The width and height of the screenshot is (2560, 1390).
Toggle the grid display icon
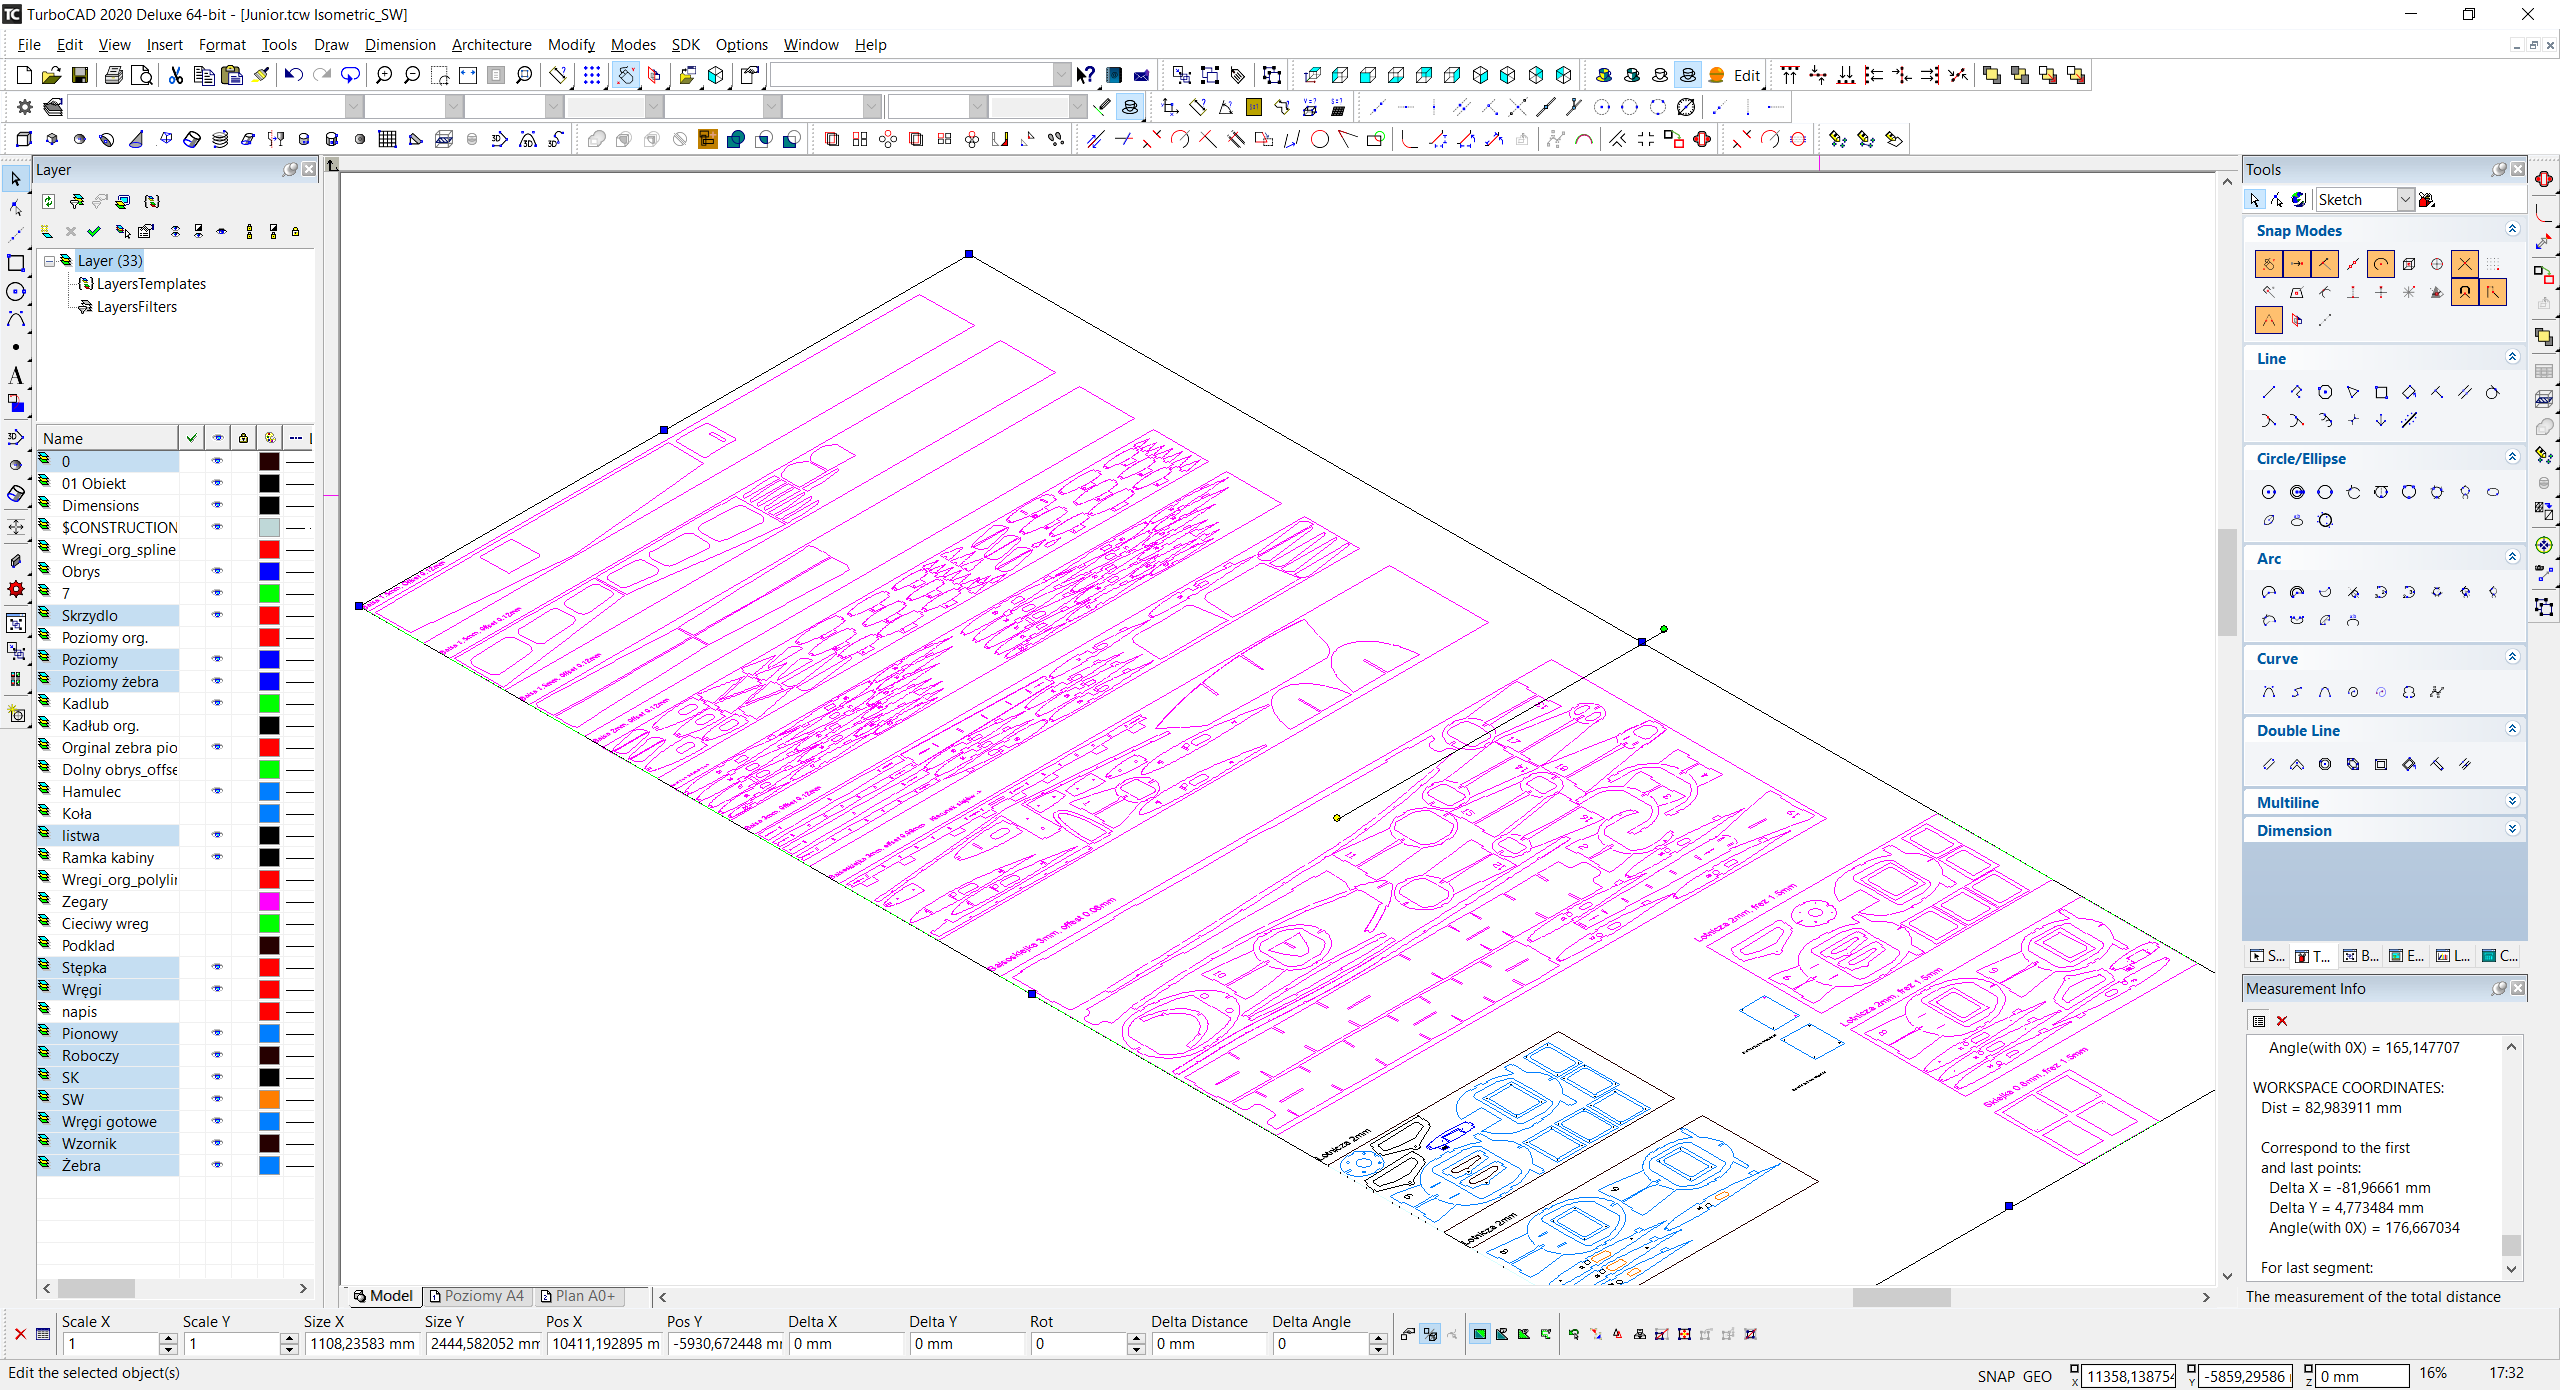(x=592, y=75)
